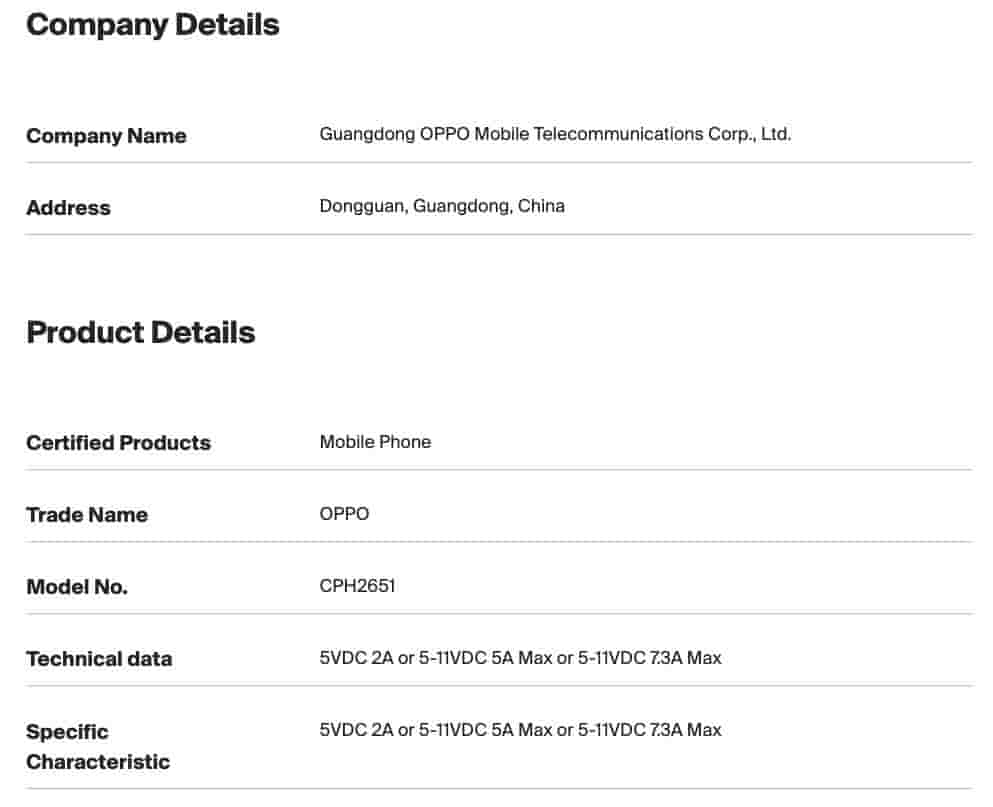Select the Dongguan, Guangdong, China address value
This screenshot has height=807, width=993.
point(442,206)
